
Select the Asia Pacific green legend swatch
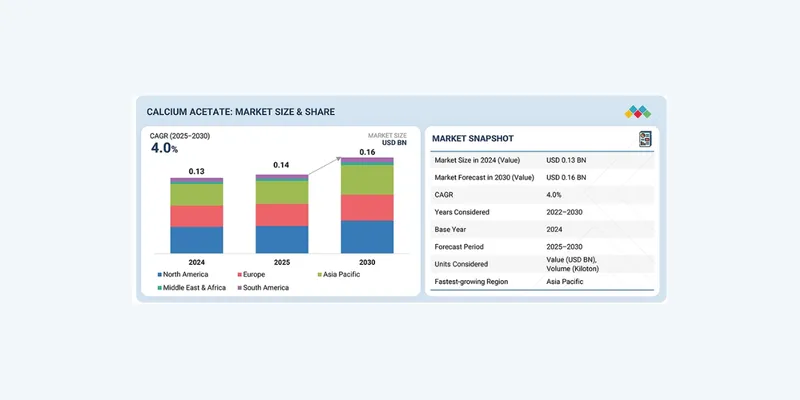click(x=319, y=274)
